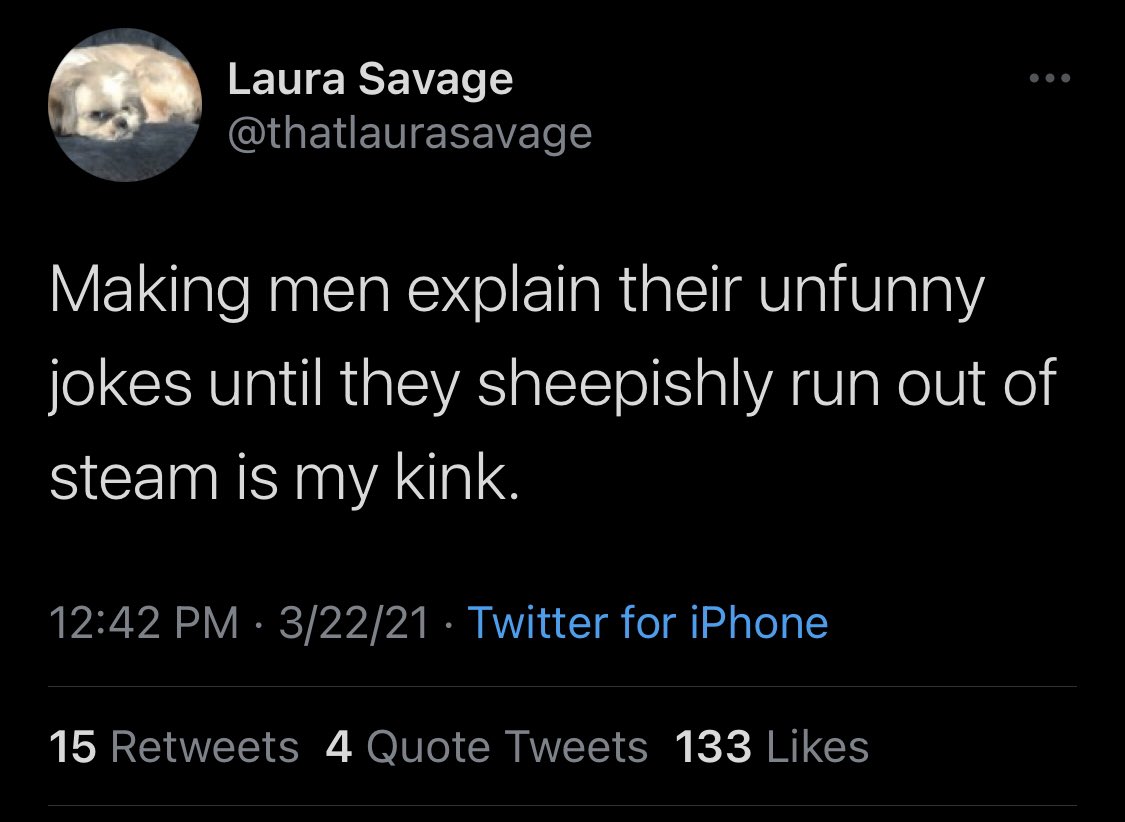The width and height of the screenshot is (1125, 822).
Task: Click the word "sheepishly" in the tweet
Action: [625, 385]
